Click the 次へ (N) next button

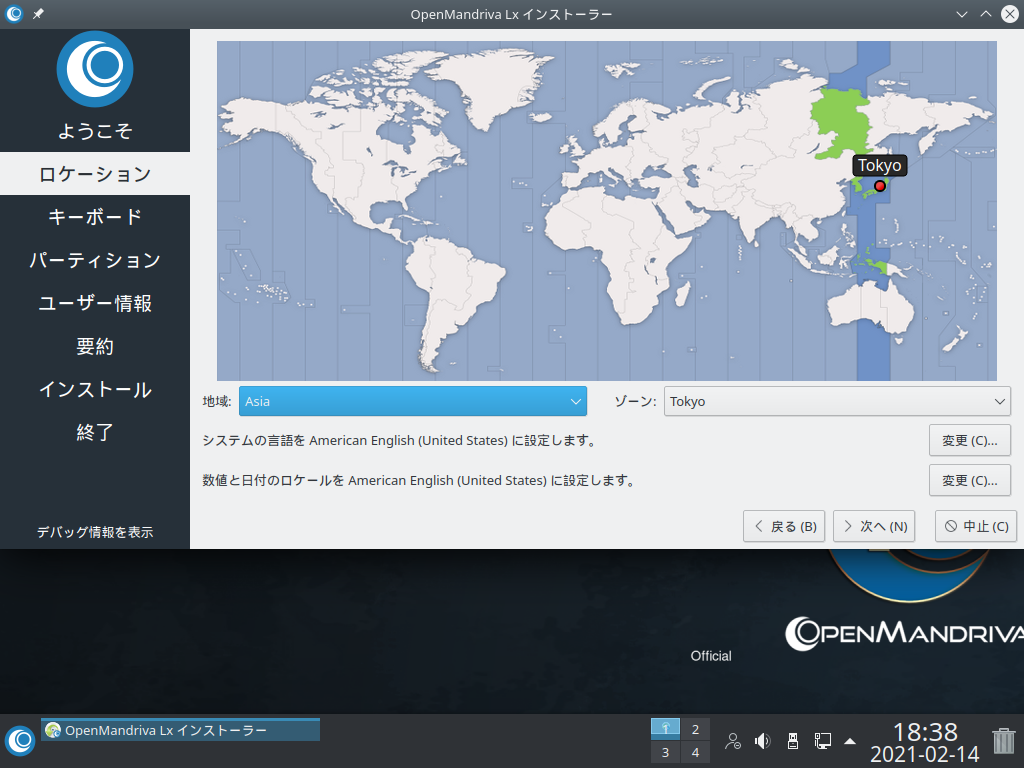click(874, 526)
